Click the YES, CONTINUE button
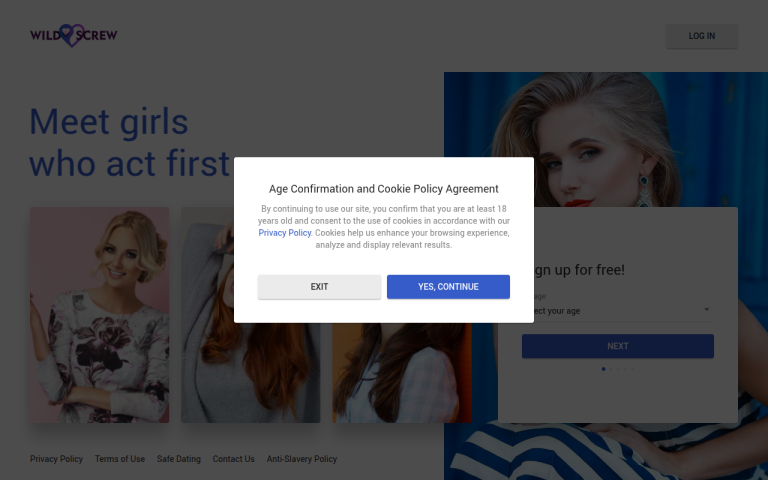This screenshot has height=480, width=768. (x=448, y=287)
